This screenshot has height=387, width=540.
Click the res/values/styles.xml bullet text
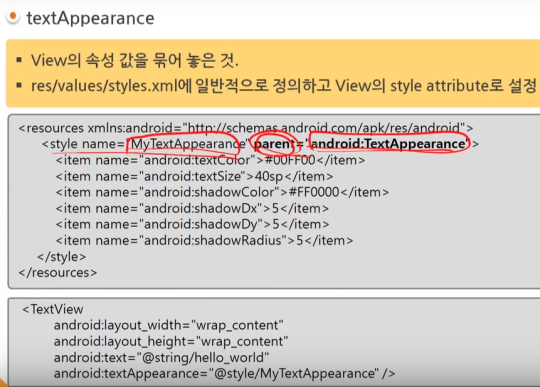(x=284, y=86)
